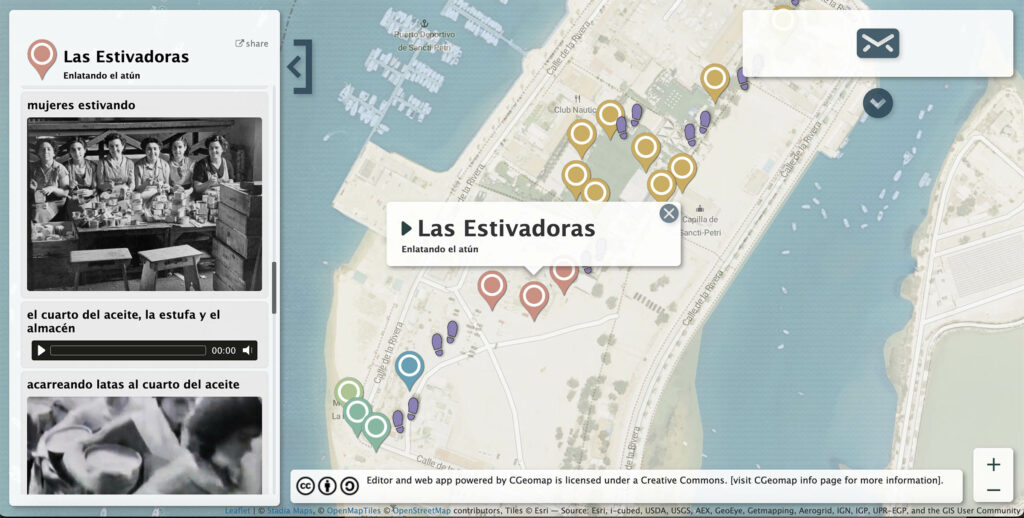Click the blue map marker pin
The width and height of the screenshot is (1024, 518).
click(x=409, y=368)
